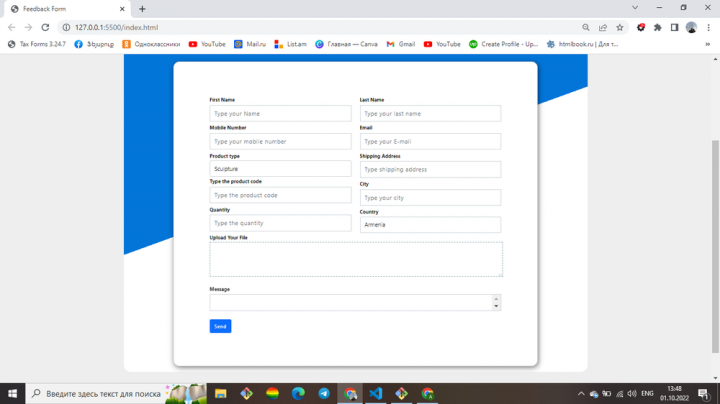Focus the Email input field

[430, 141]
